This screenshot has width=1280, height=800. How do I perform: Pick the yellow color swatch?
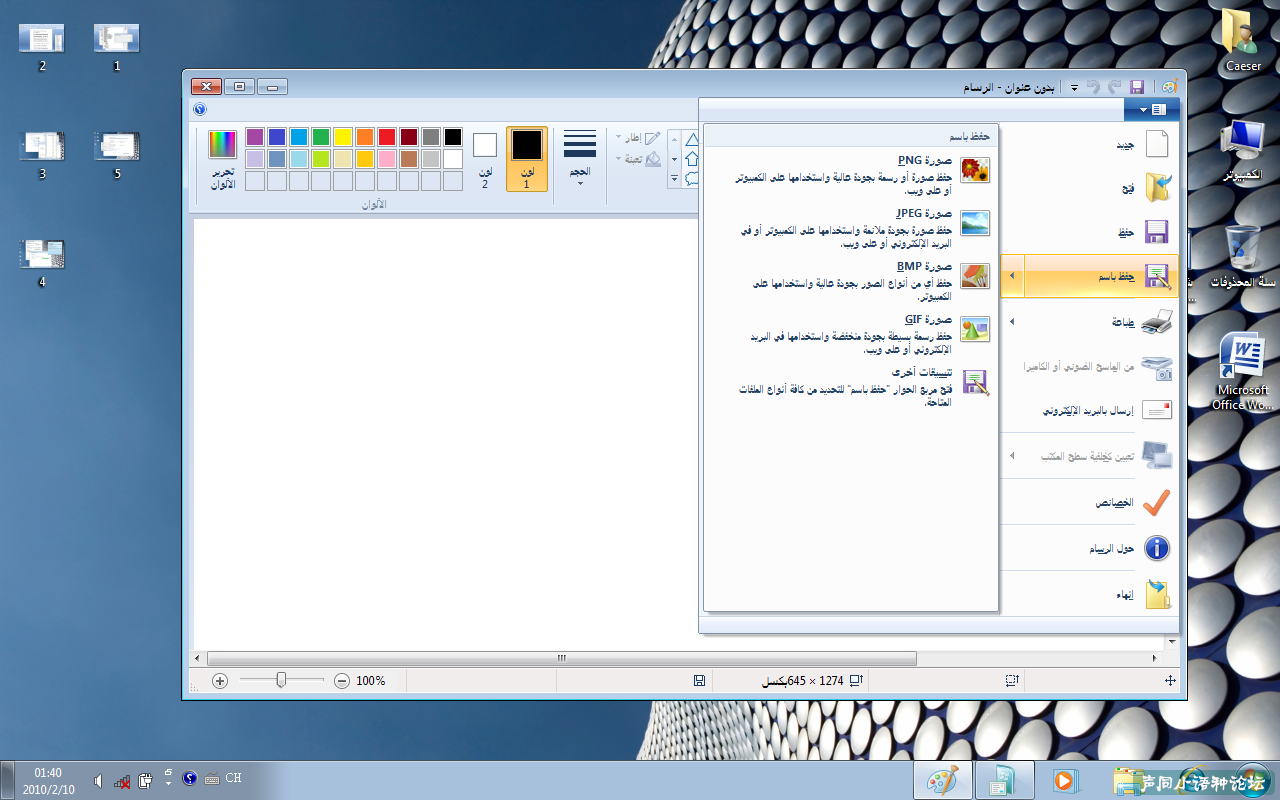343,137
